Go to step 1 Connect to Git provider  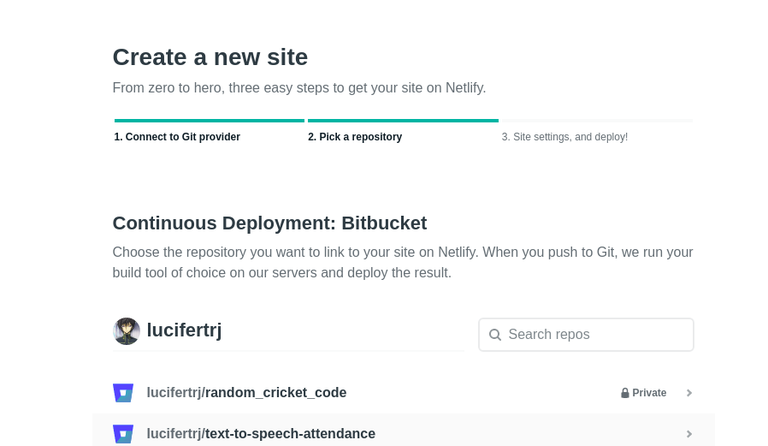(177, 137)
